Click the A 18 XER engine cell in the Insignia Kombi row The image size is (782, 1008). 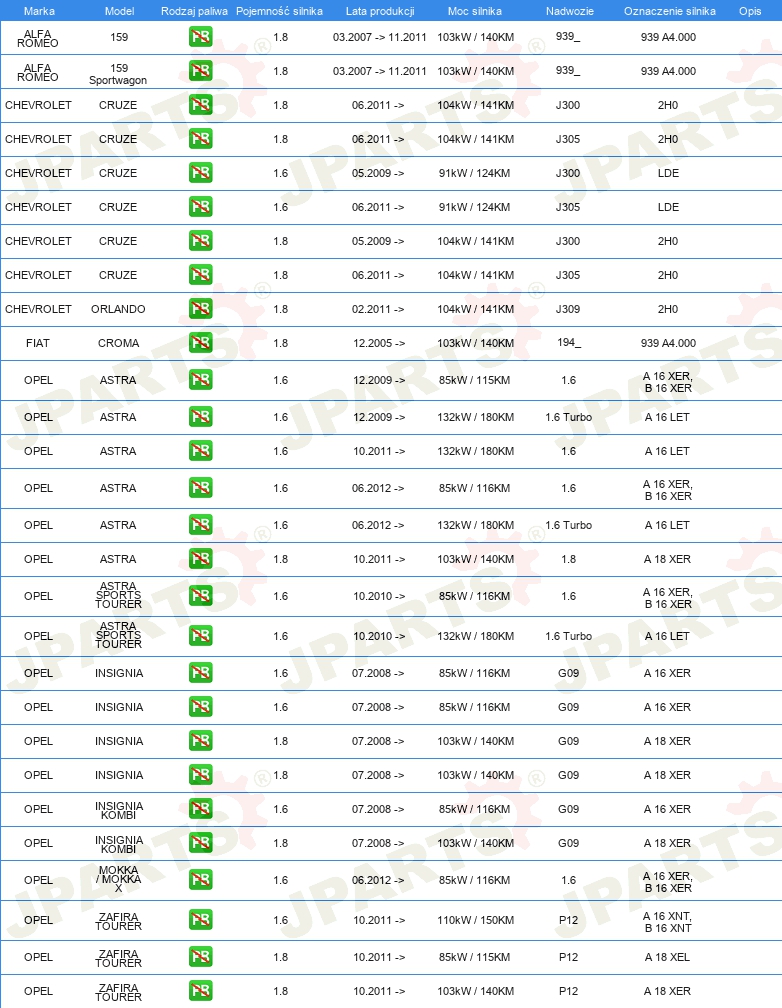[668, 843]
